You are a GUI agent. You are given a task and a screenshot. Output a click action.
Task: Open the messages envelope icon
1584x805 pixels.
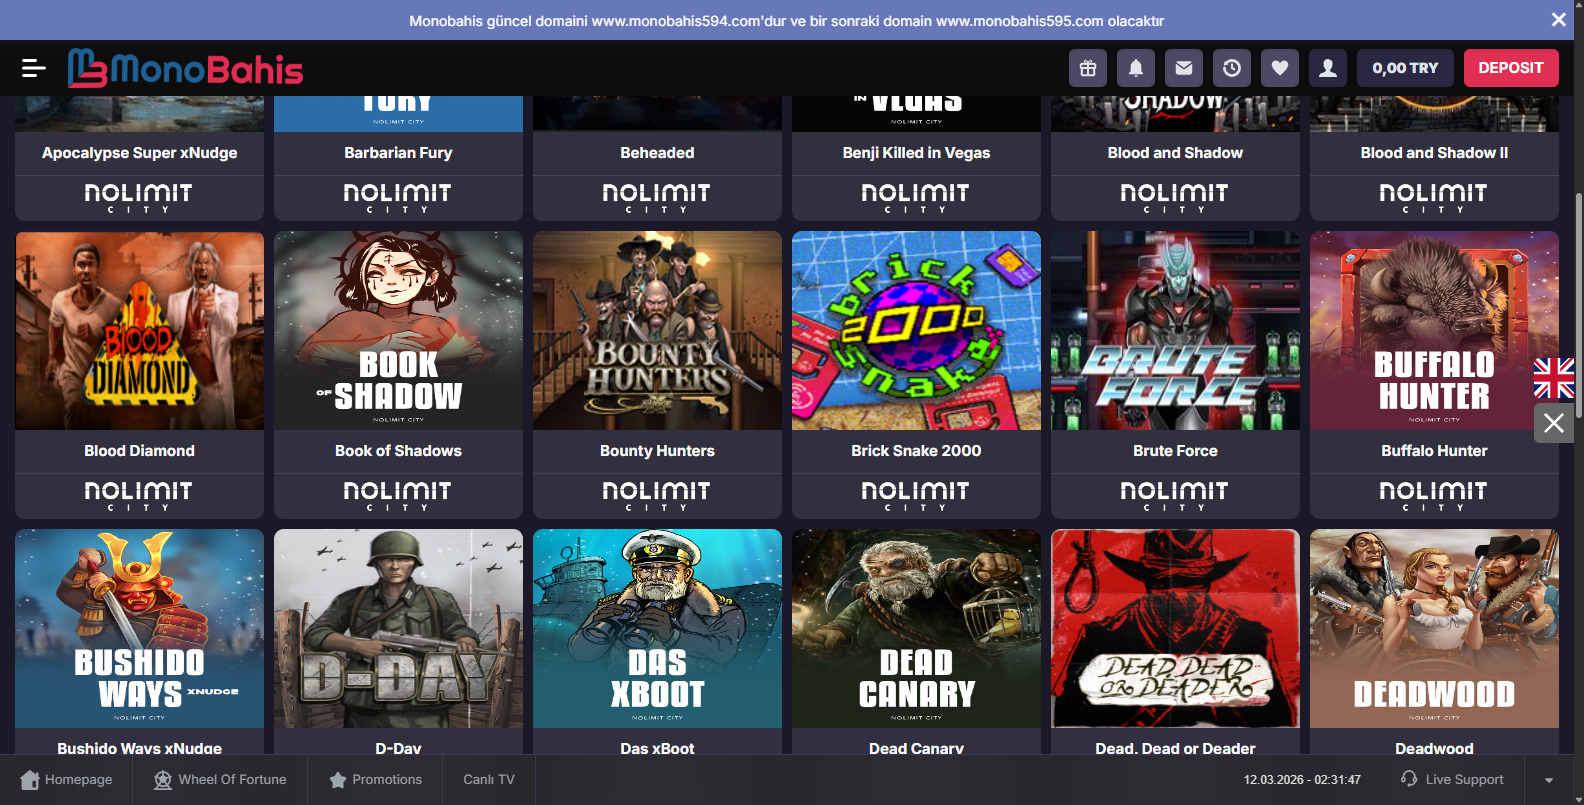pyautogui.click(x=1184, y=68)
